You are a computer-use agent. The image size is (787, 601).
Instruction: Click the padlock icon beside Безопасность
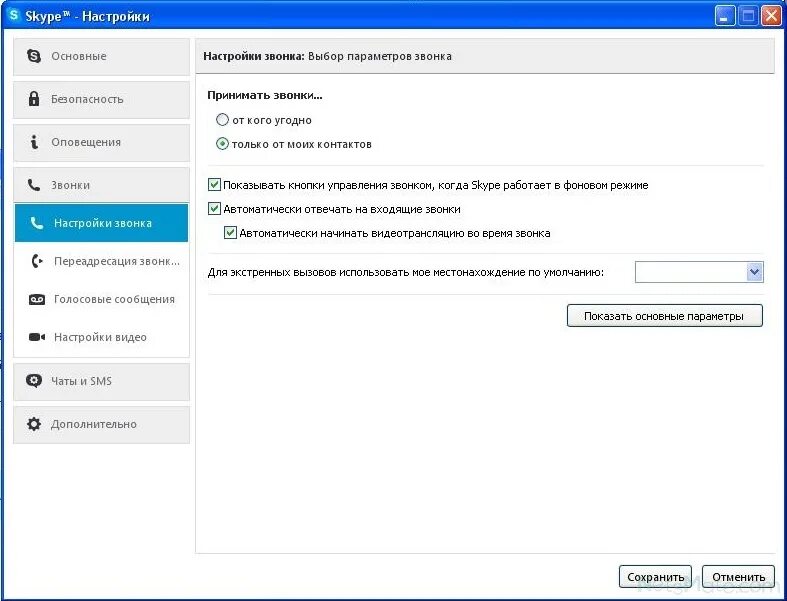[x=34, y=99]
